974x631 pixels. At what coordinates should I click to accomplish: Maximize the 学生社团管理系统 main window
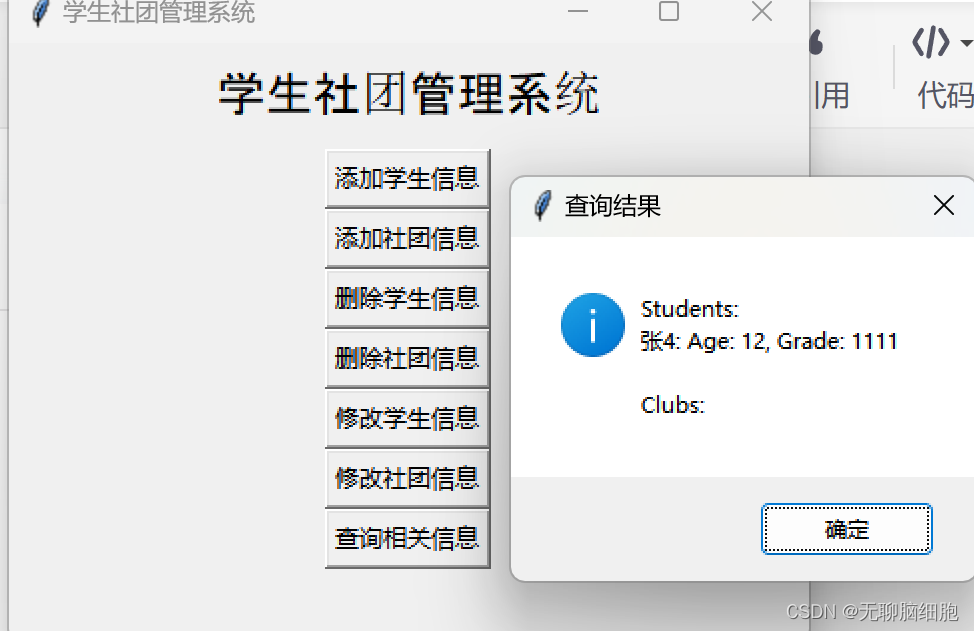tap(669, 11)
